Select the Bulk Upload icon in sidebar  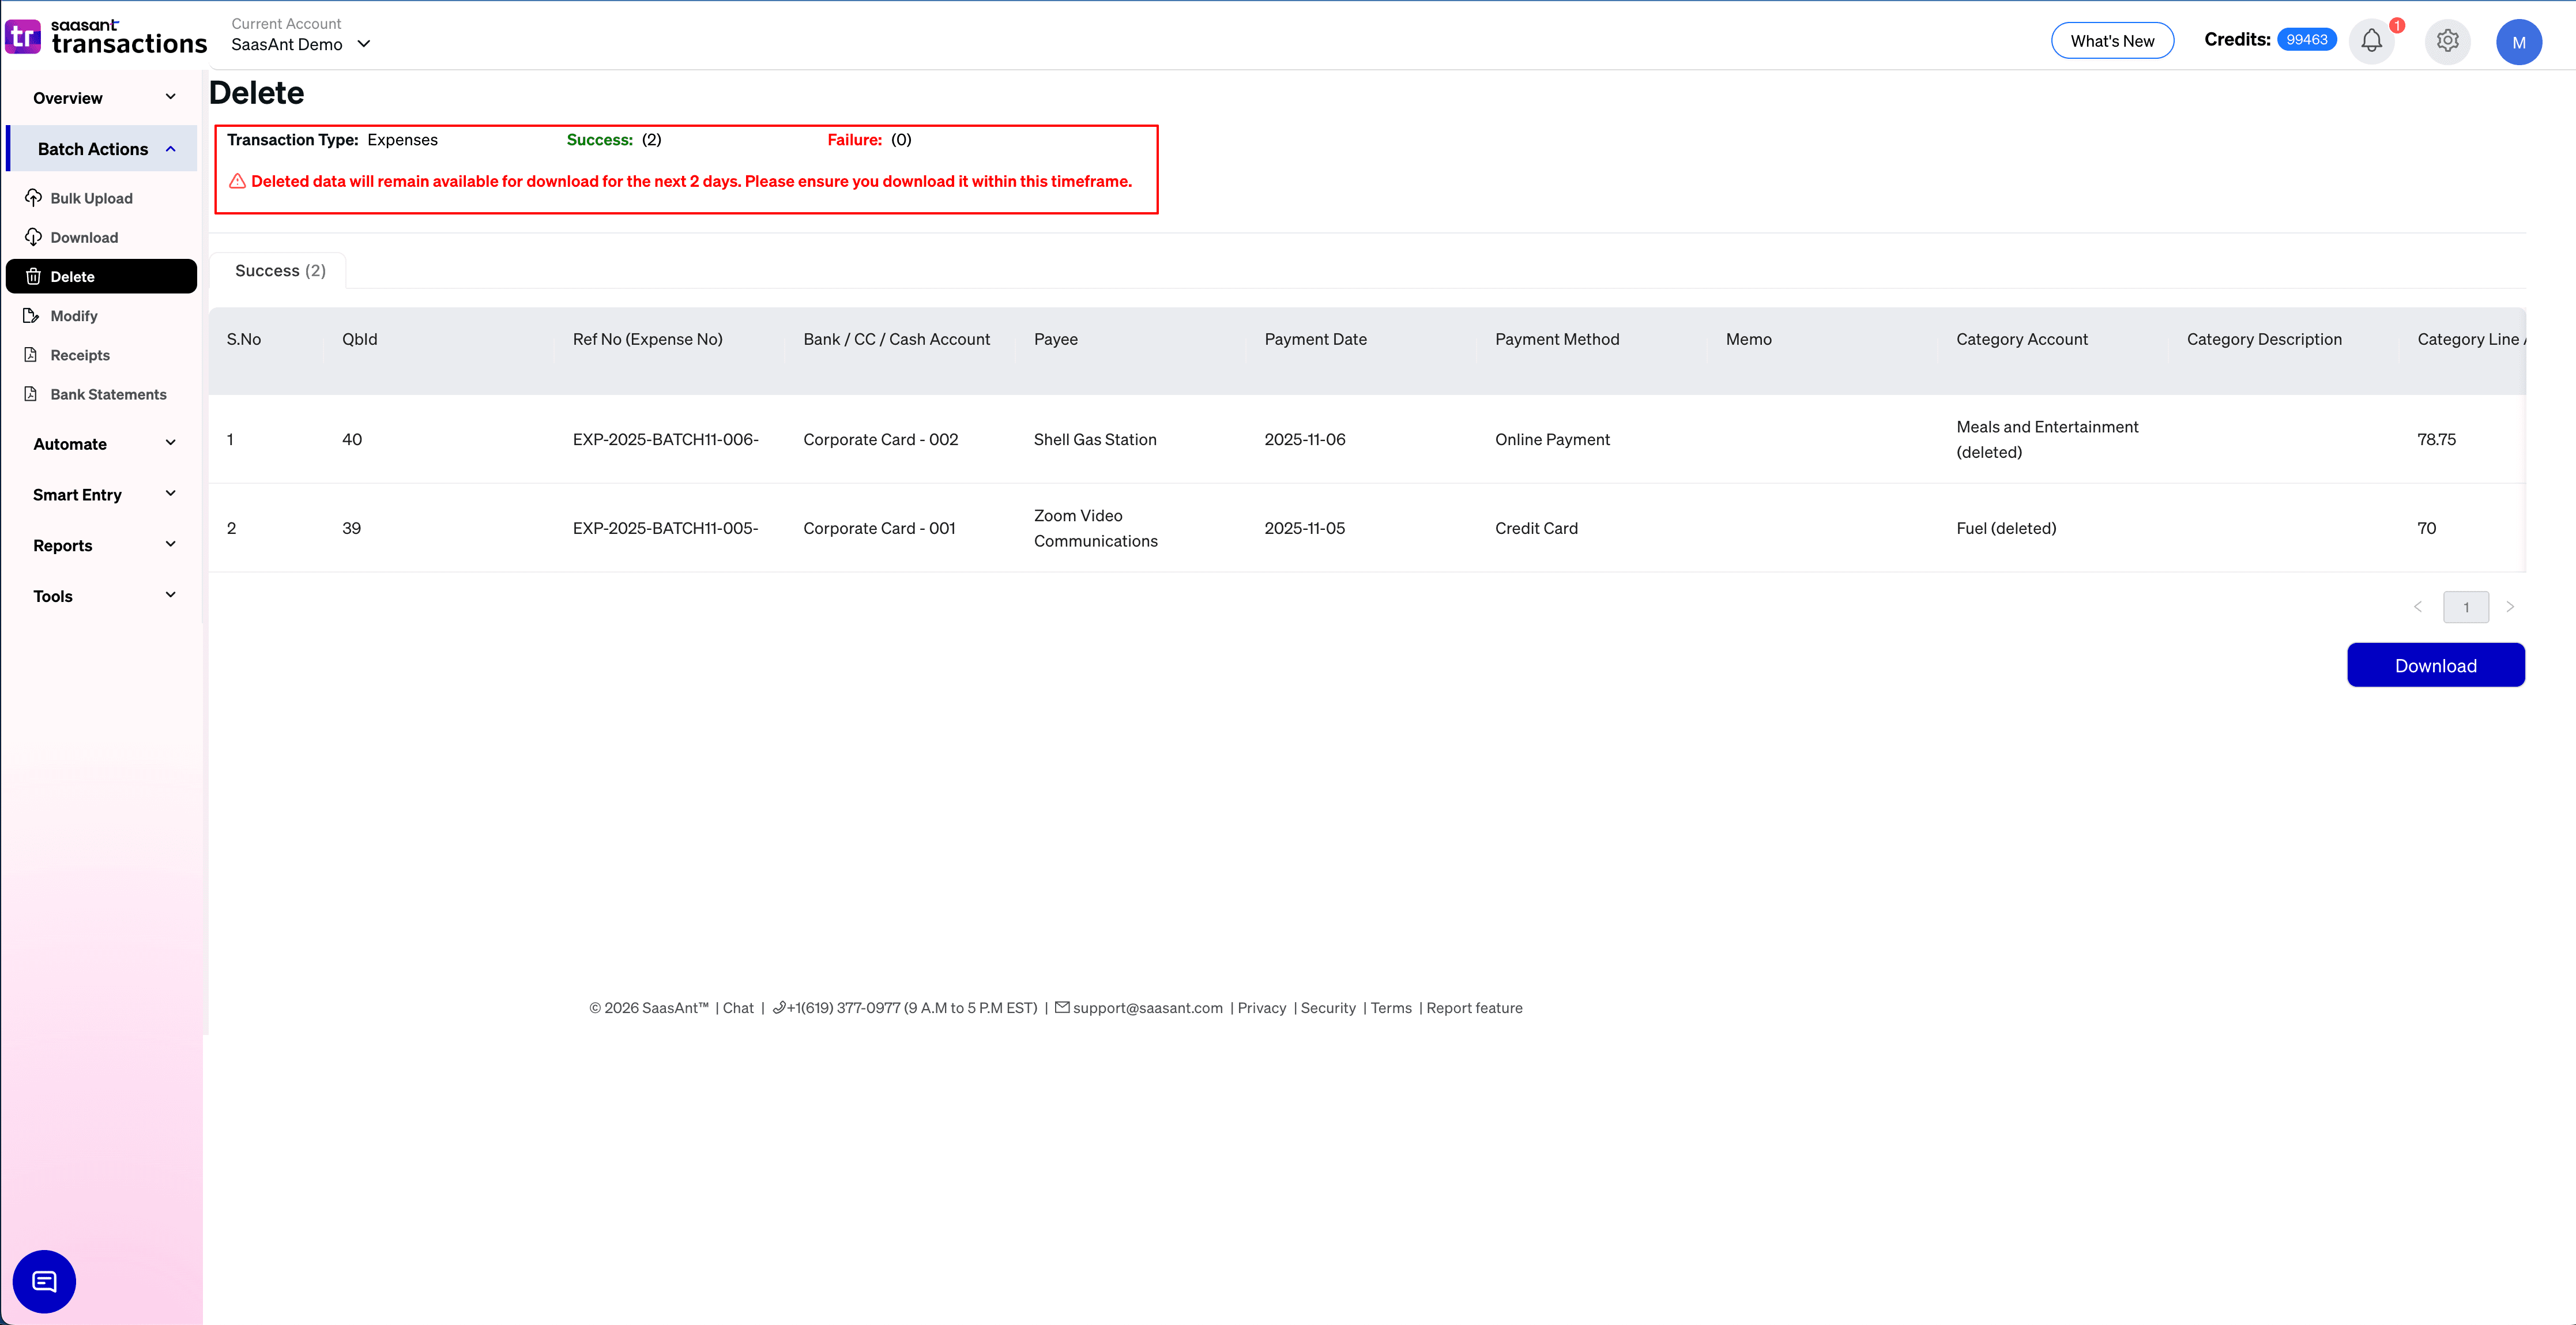pyautogui.click(x=33, y=197)
